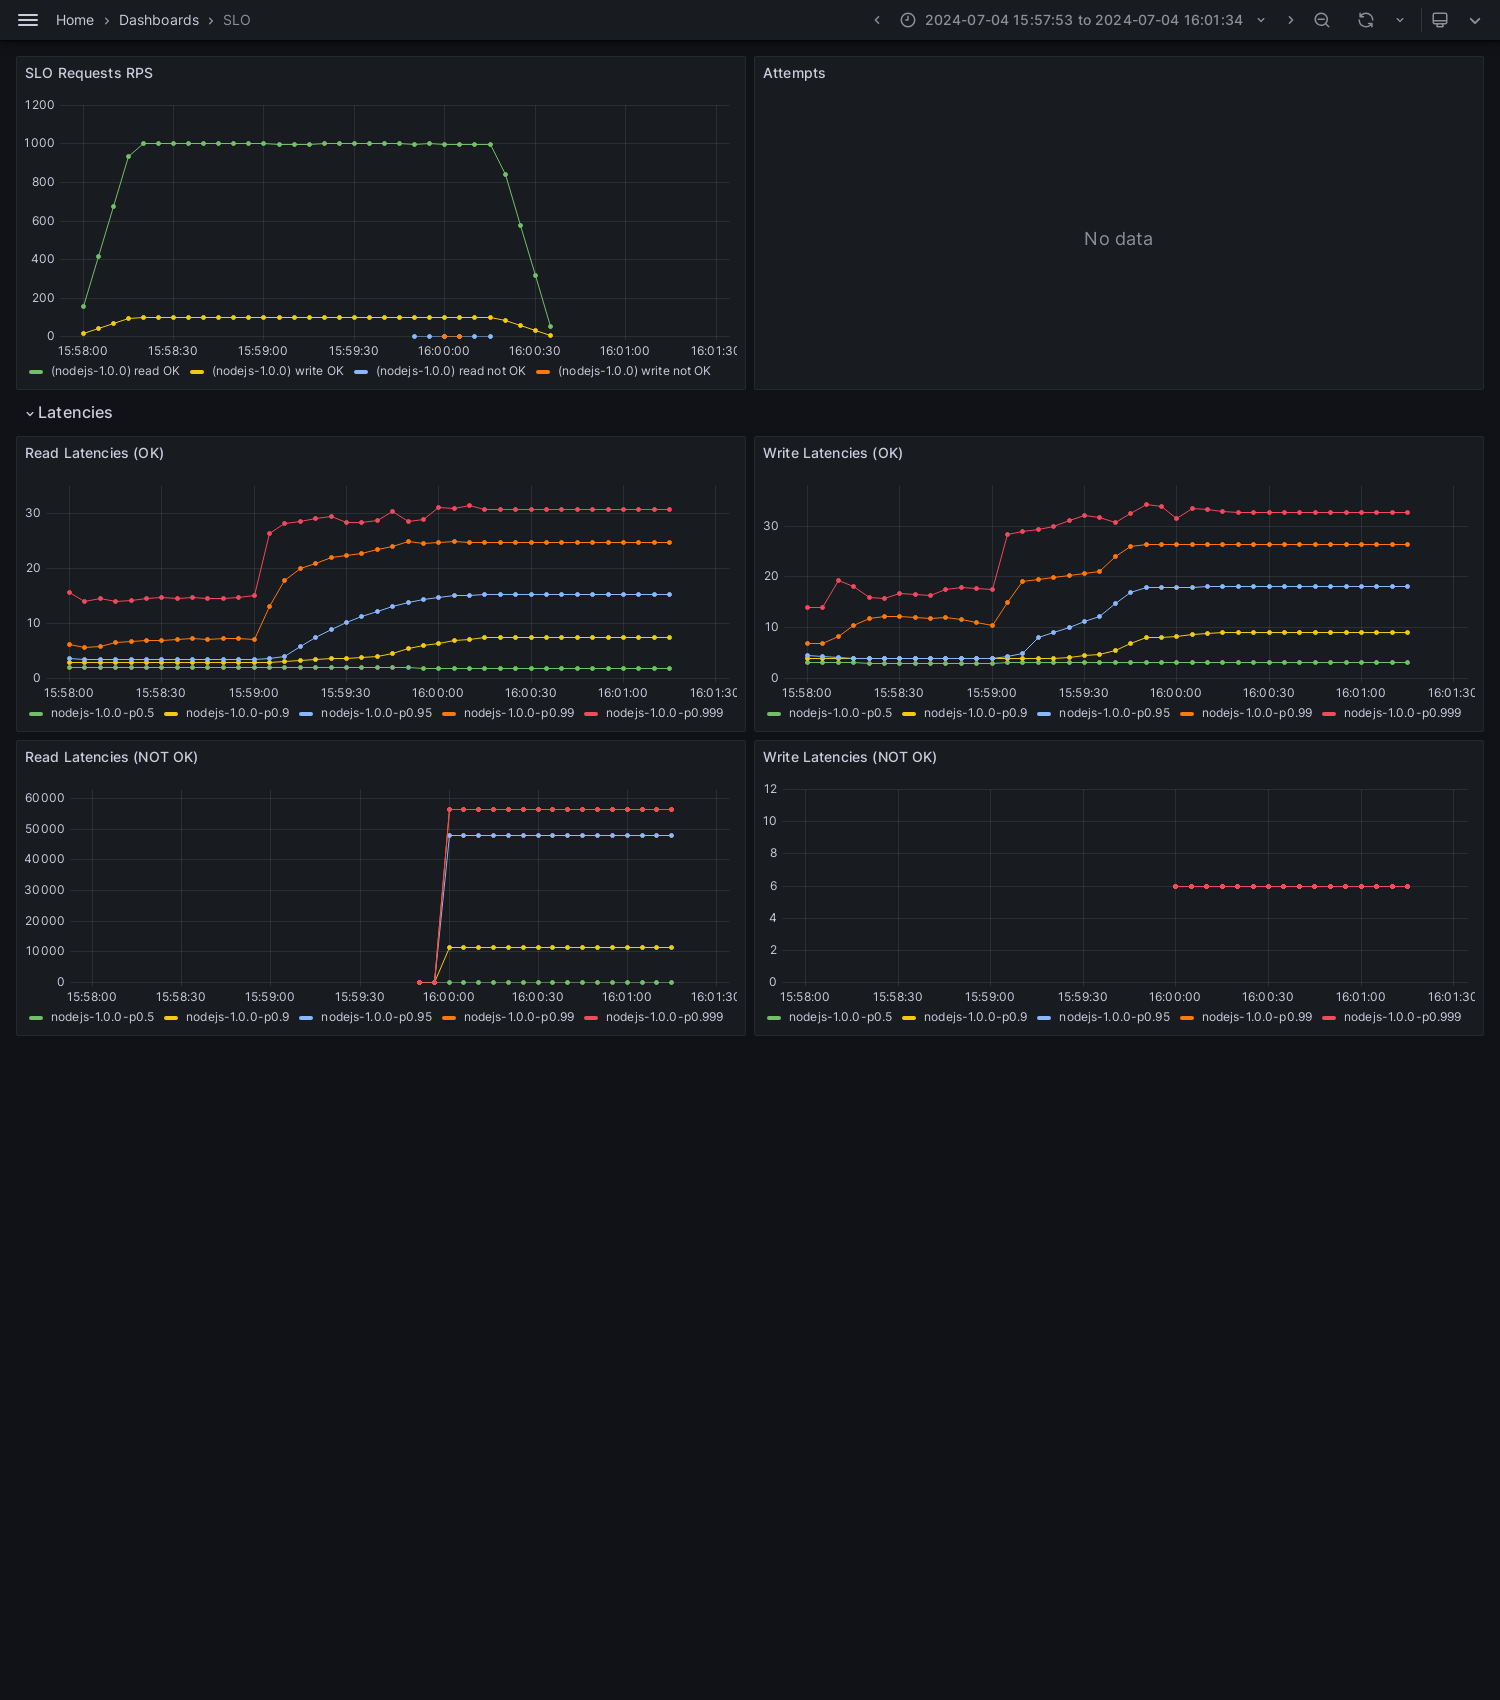
Task: Toggle p0.95 series in Read Latencies (OK)
Action: coord(376,713)
